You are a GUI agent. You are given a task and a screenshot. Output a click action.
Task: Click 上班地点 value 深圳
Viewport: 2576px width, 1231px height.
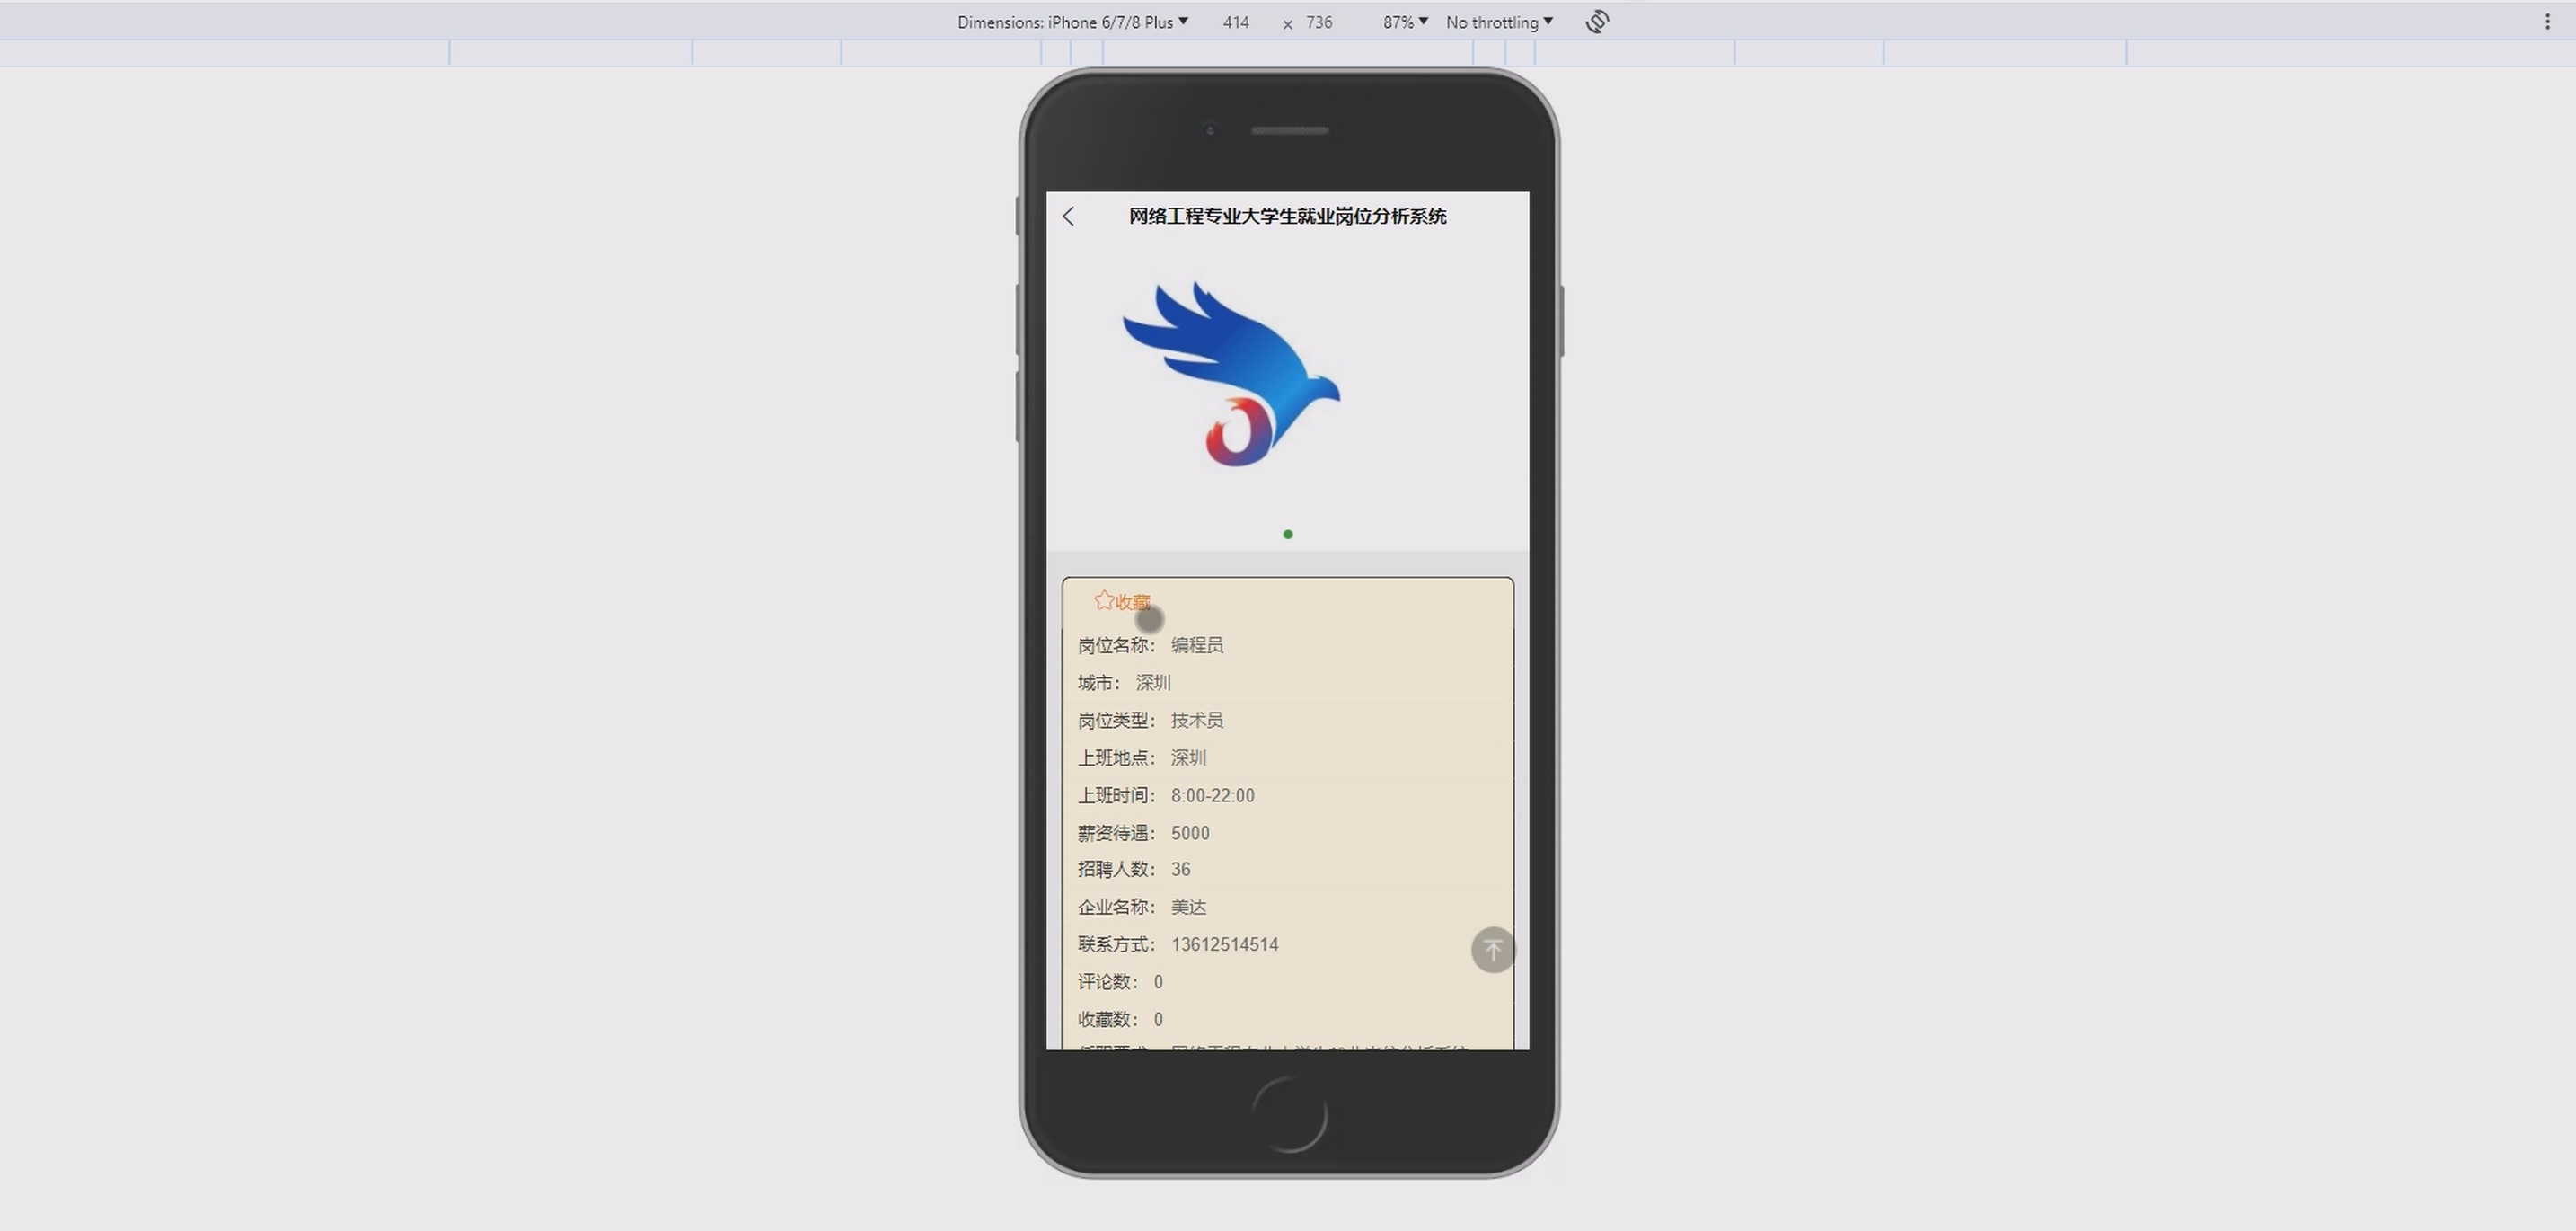pyautogui.click(x=1188, y=758)
